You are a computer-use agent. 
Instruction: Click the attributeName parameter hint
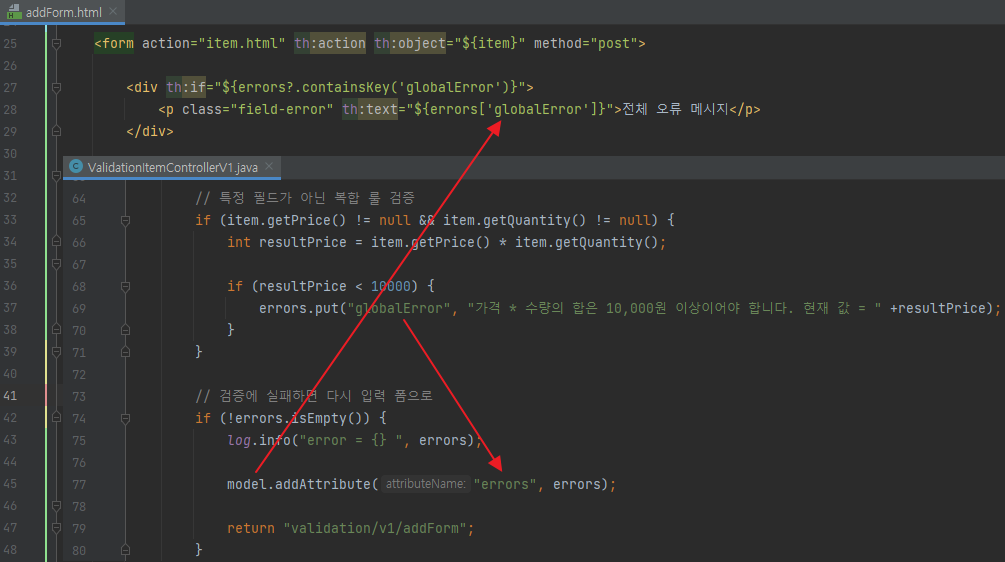426,484
